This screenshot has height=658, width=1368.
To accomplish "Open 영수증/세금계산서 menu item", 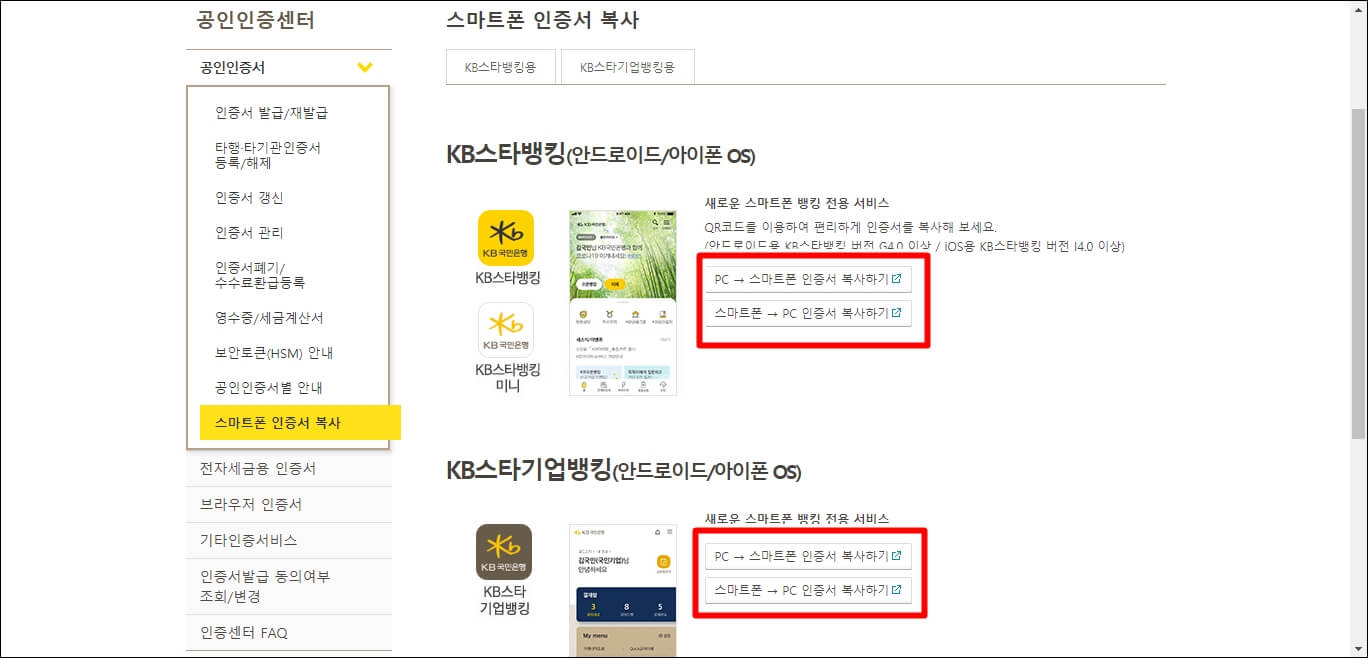I will pos(269,318).
